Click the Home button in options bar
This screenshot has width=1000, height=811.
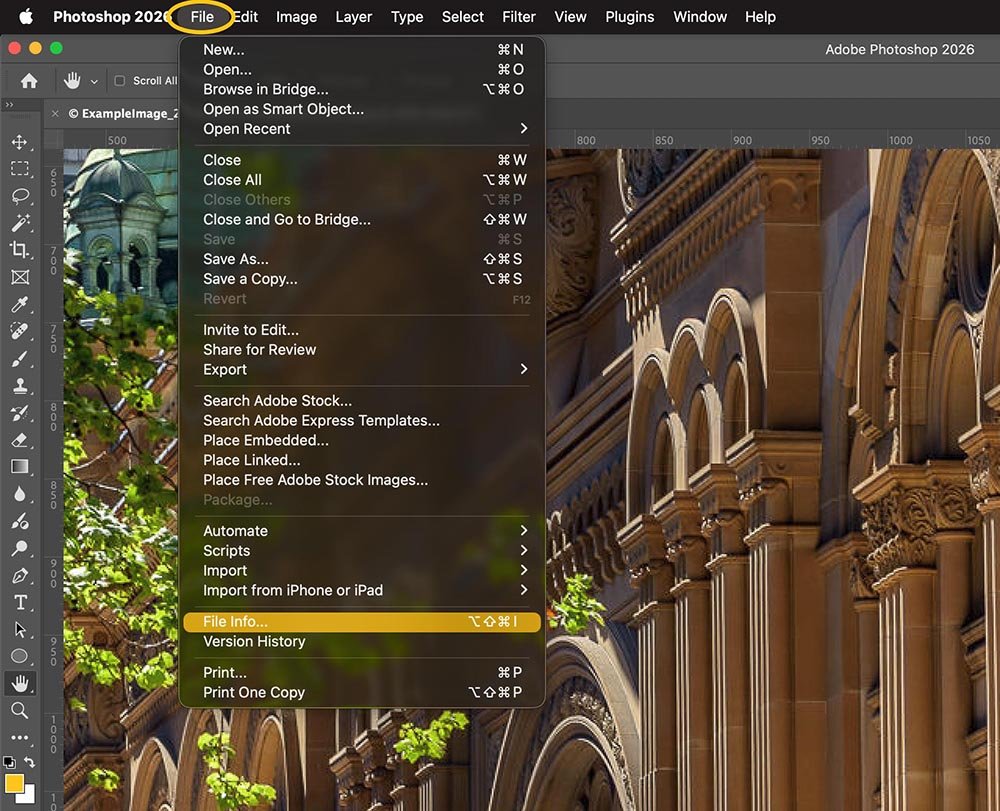click(29, 80)
